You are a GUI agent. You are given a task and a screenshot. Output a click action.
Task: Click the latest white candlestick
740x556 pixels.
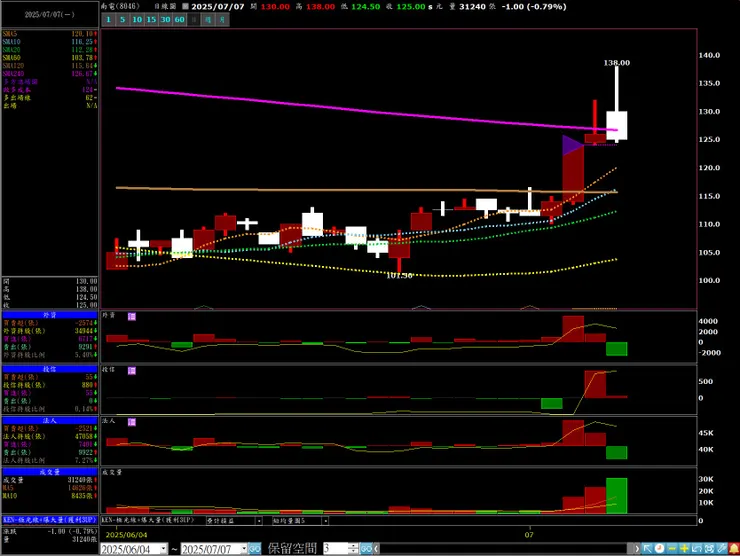point(616,126)
